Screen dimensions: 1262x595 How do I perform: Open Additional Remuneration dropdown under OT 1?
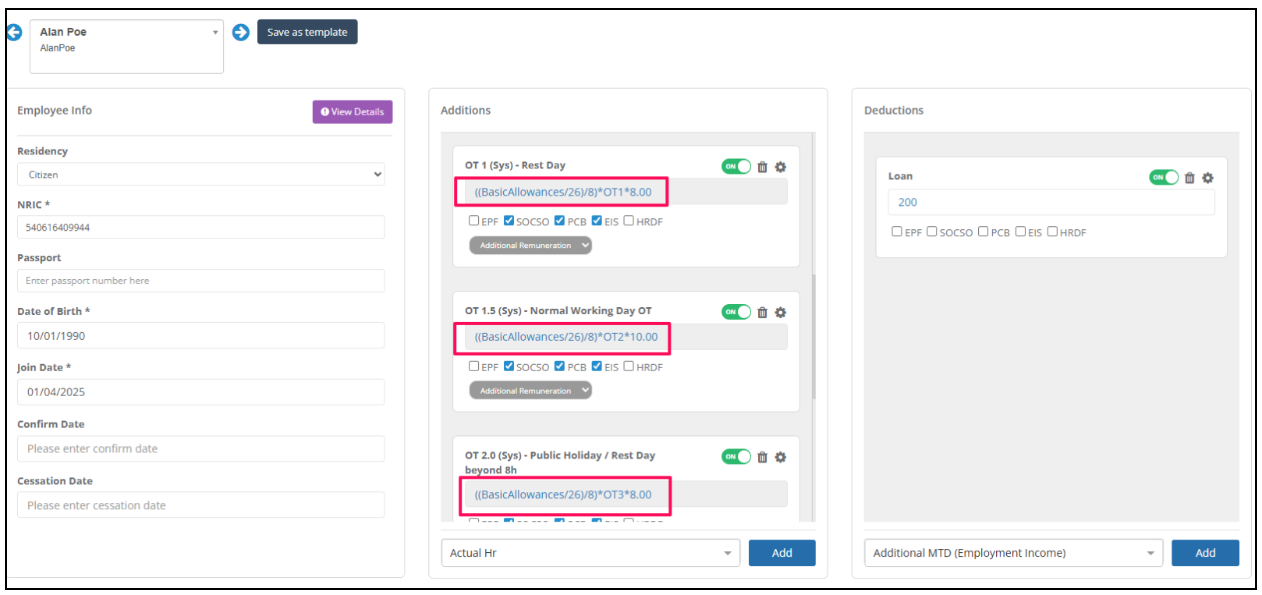click(531, 245)
